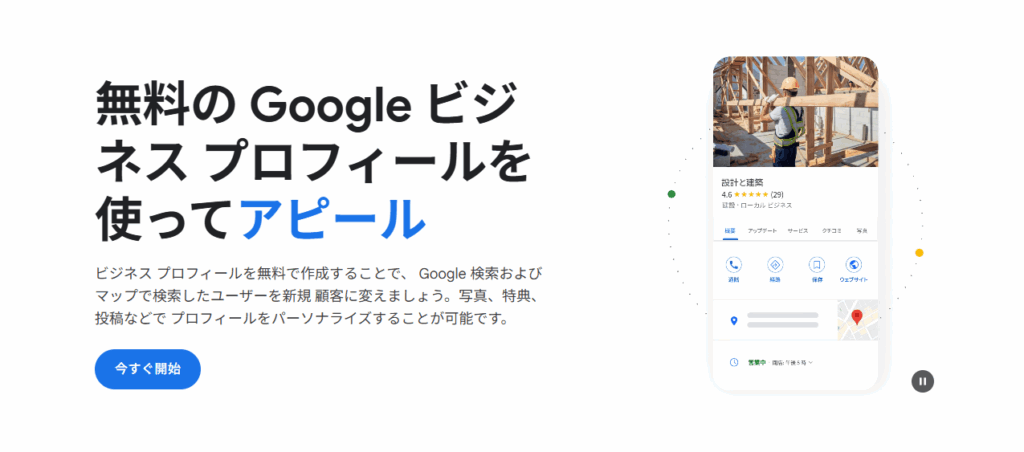The width and height of the screenshot is (1024, 452).
Task: Switch to the アップデート tab
Action: click(763, 231)
